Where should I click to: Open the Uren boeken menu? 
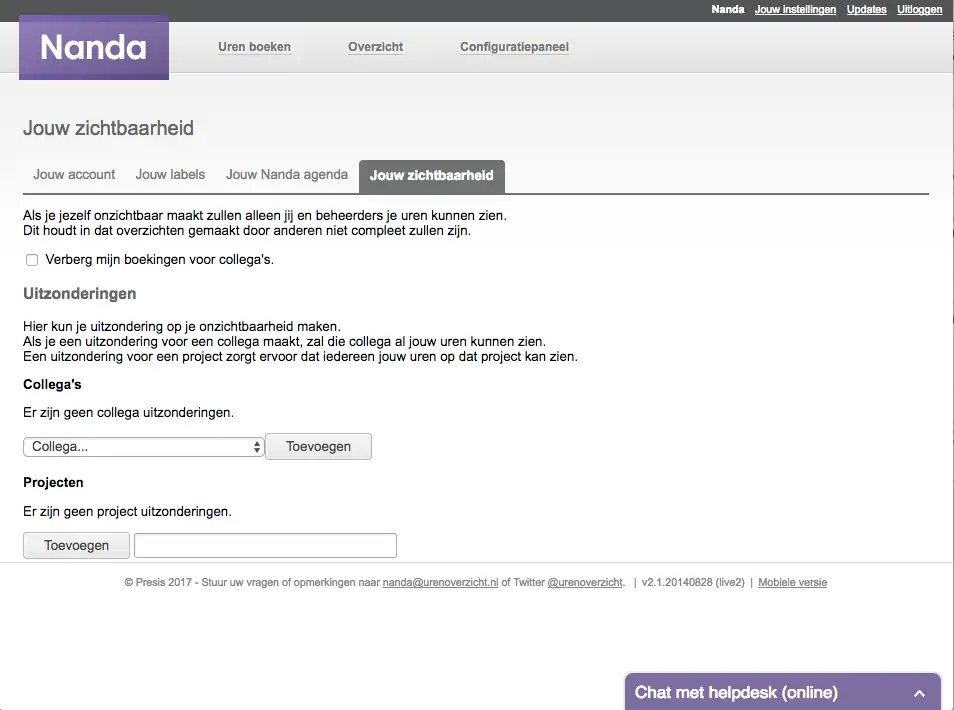254,47
